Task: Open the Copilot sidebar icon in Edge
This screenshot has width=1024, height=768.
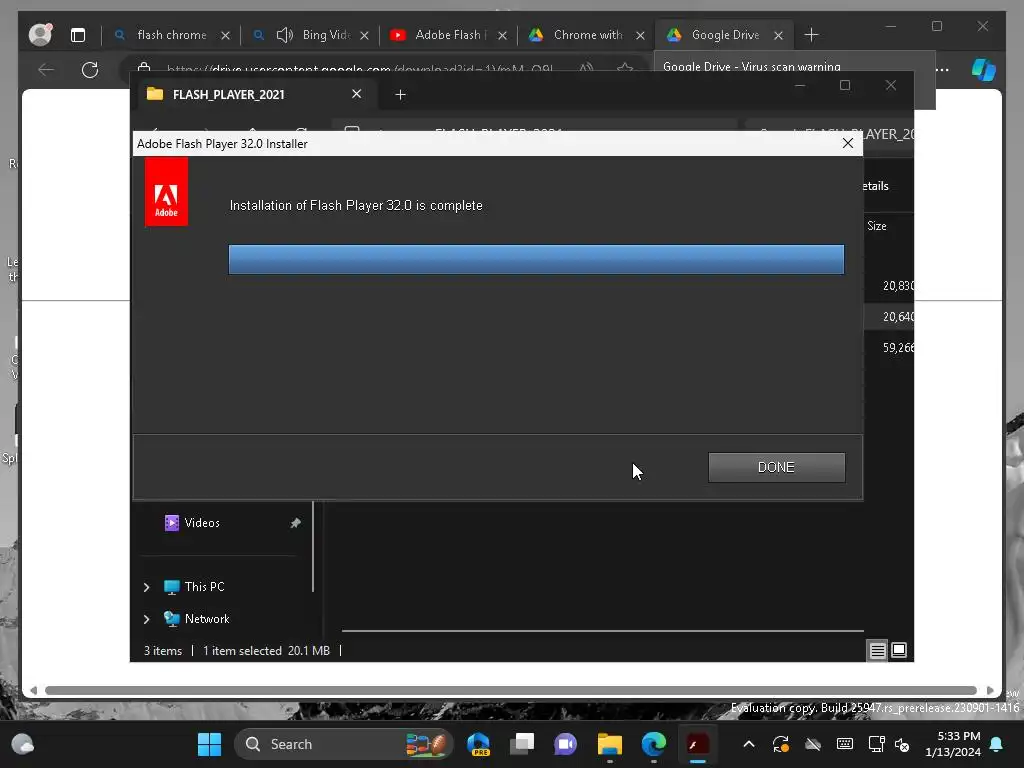Action: 984,69
